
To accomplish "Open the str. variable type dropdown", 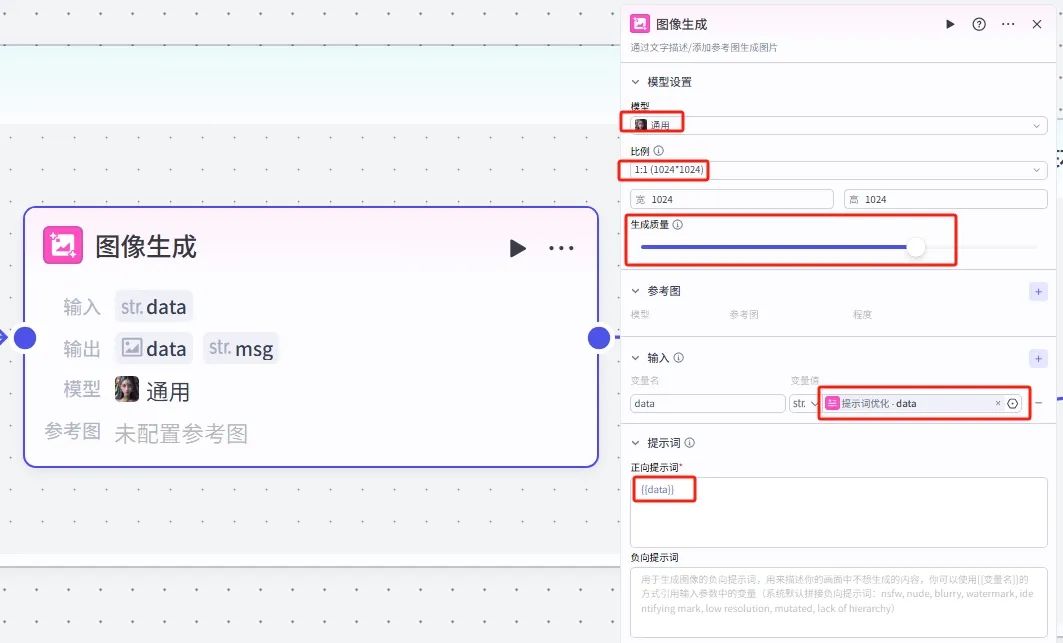I will pos(805,404).
